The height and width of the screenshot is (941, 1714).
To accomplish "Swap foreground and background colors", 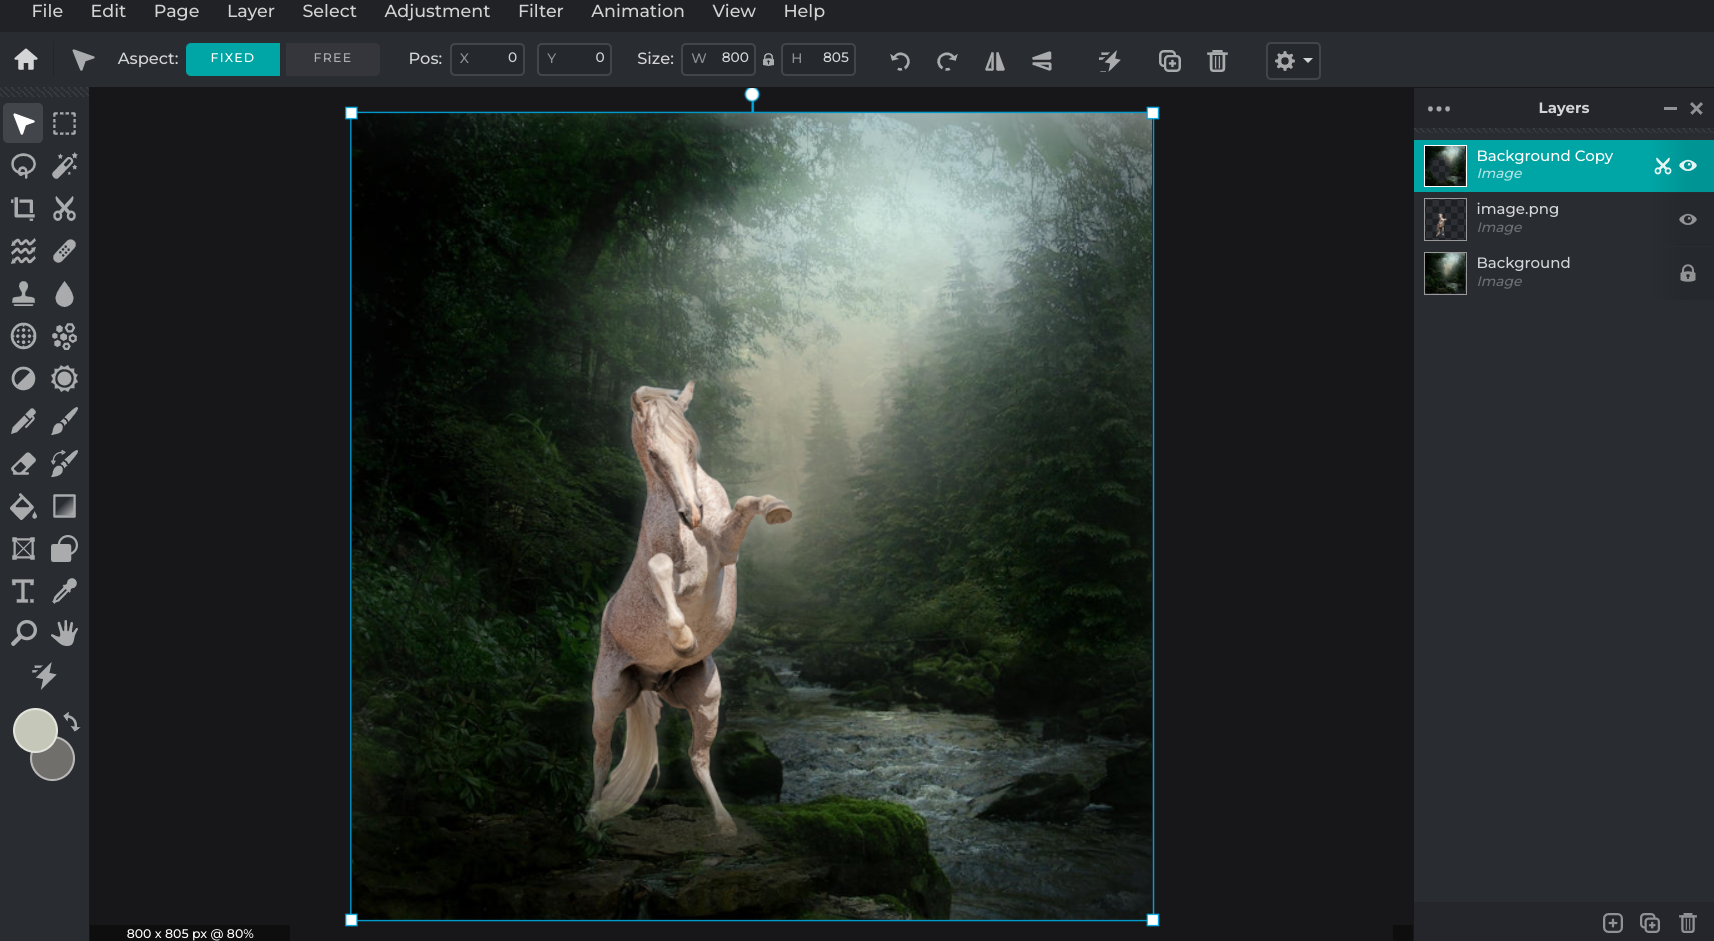I will (x=72, y=721).
